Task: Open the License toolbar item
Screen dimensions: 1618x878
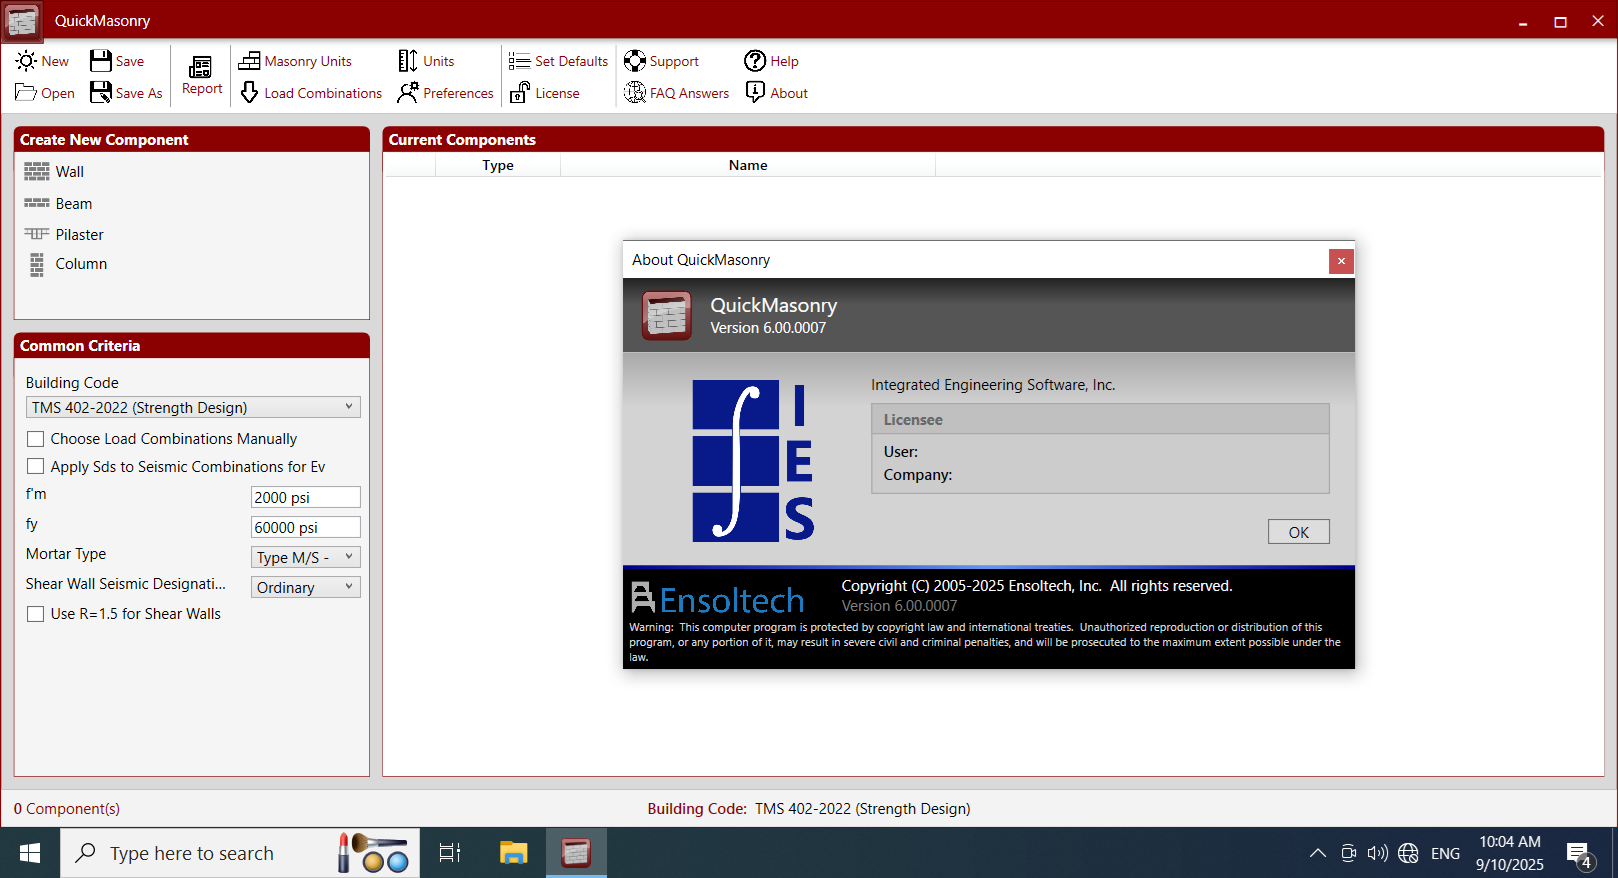Action: click(545, 93)
